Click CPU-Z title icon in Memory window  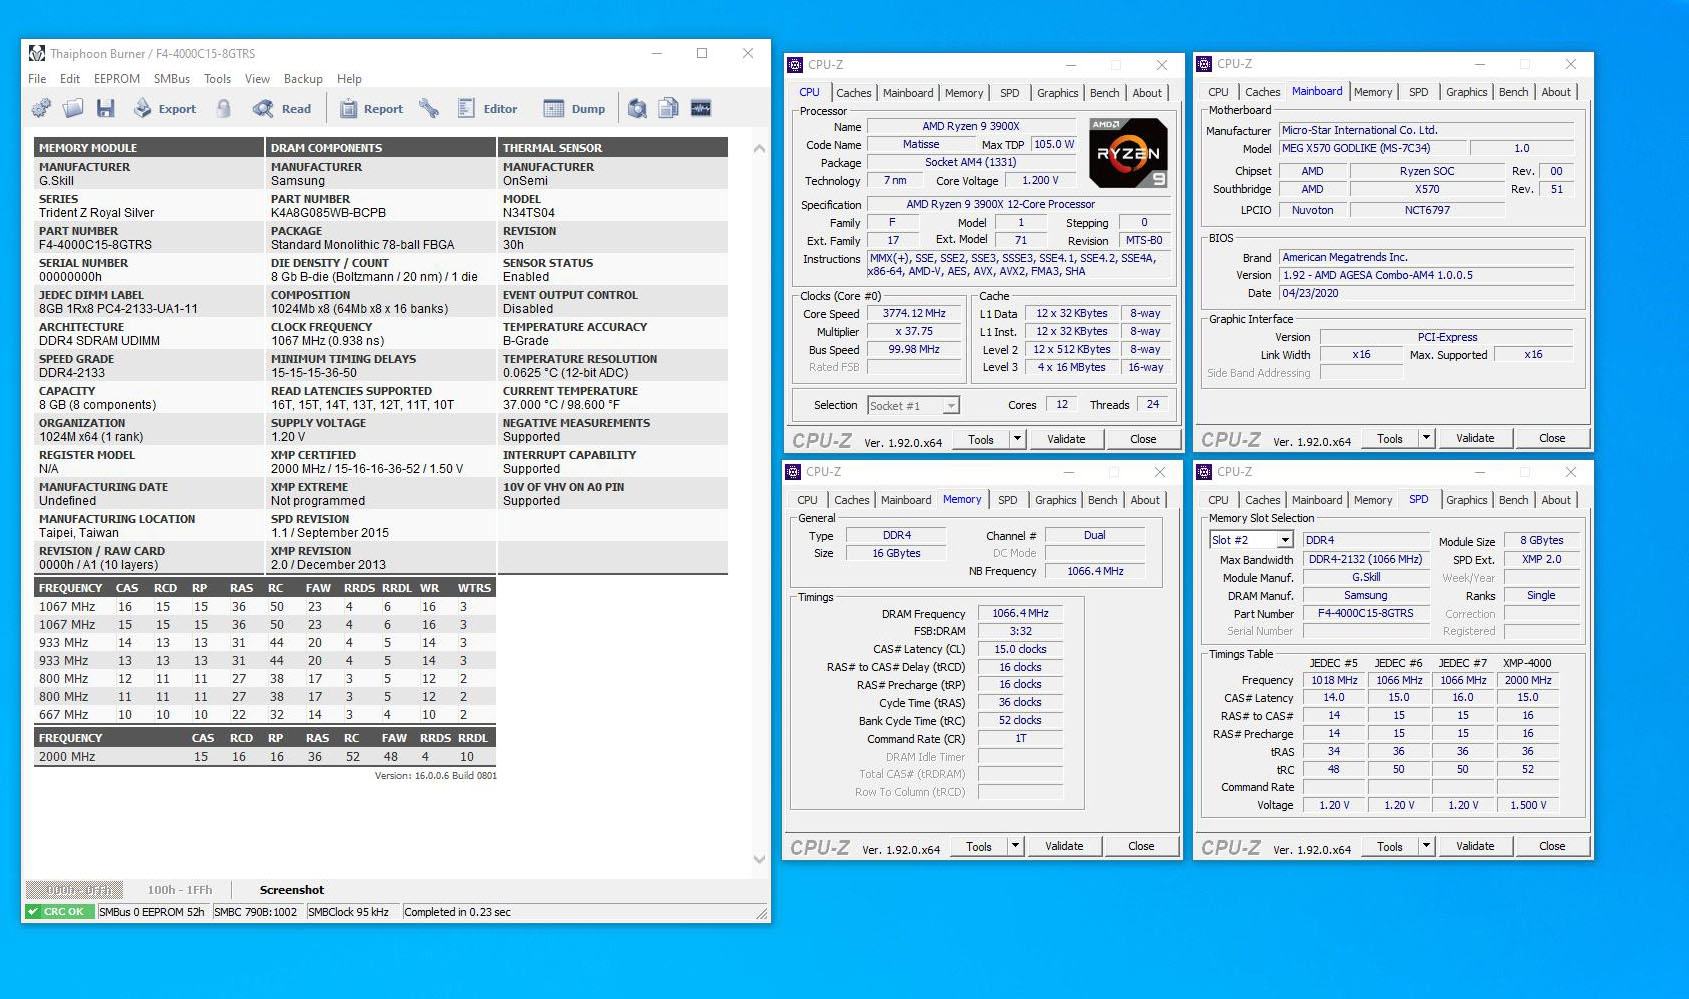point(794,472)
